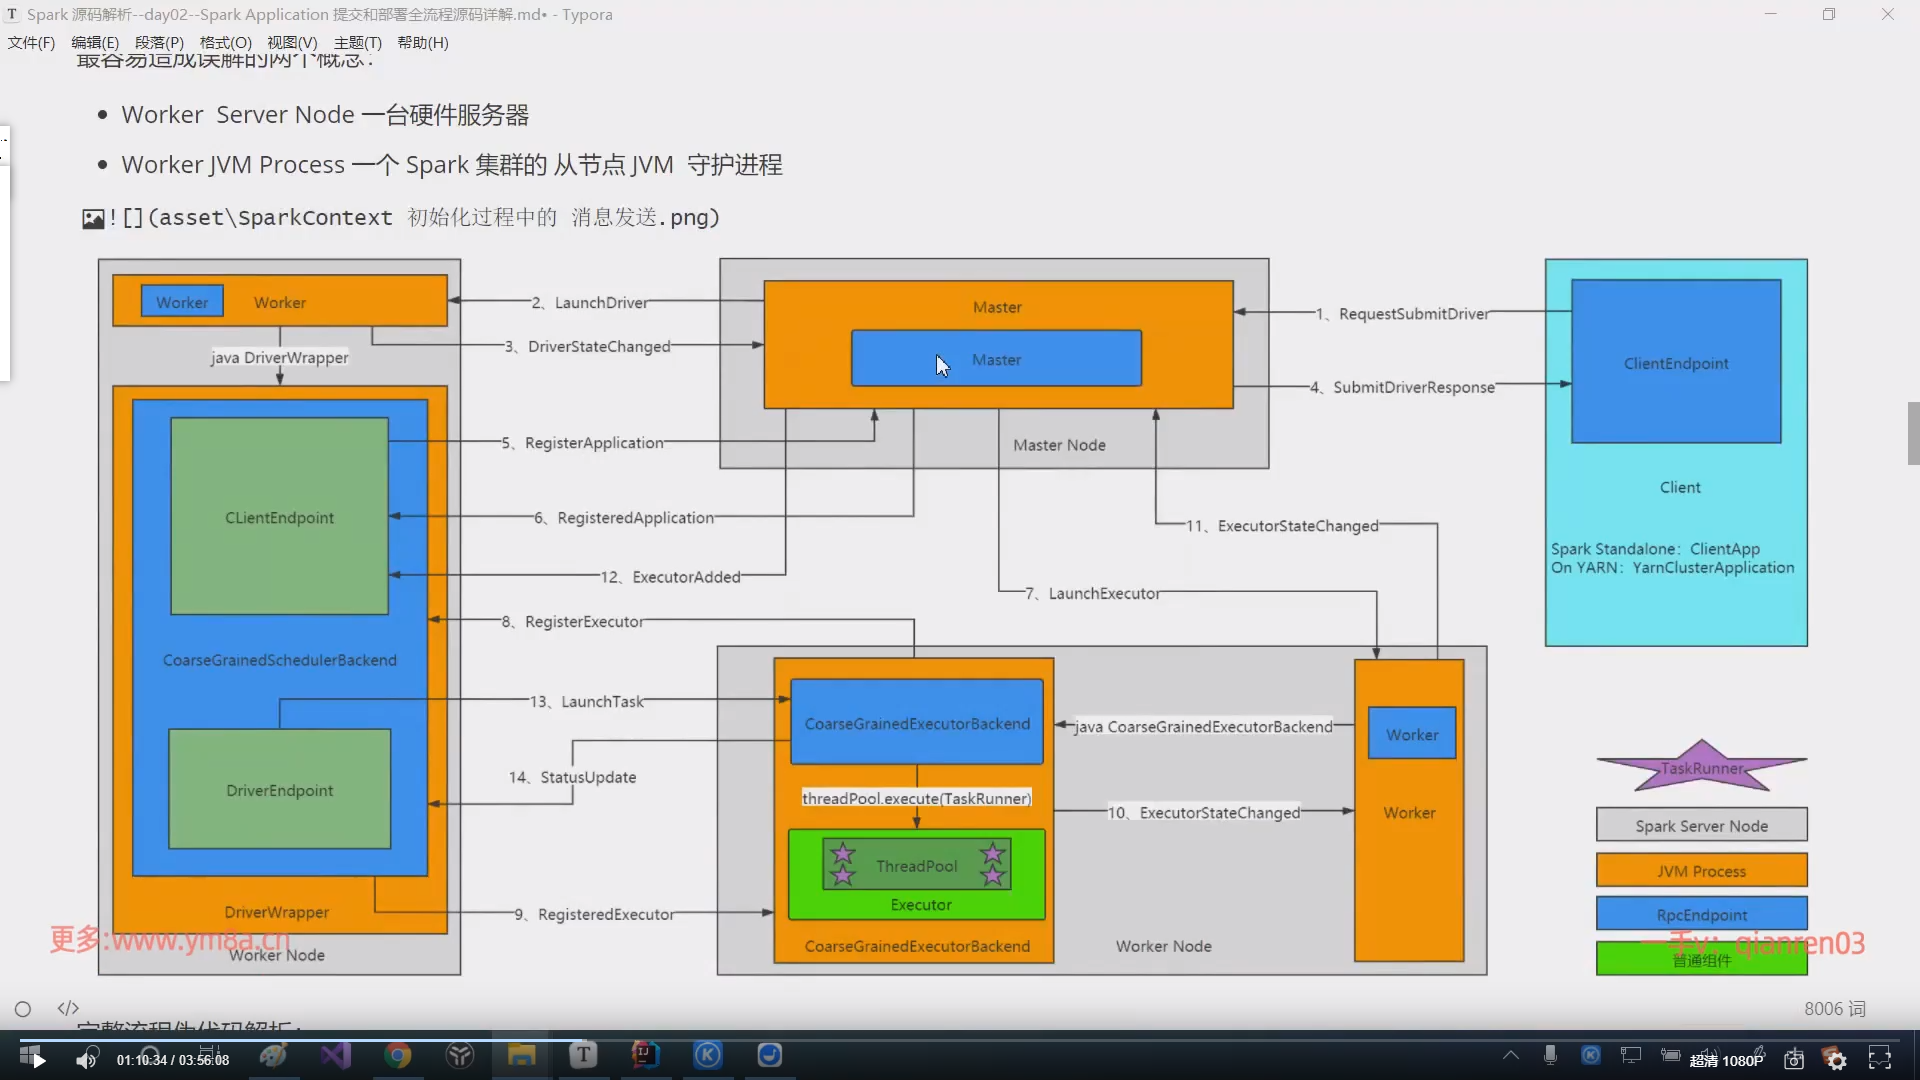
Task: Toggle sidebar with the circle icon
Action: [x=23, y=1009]
